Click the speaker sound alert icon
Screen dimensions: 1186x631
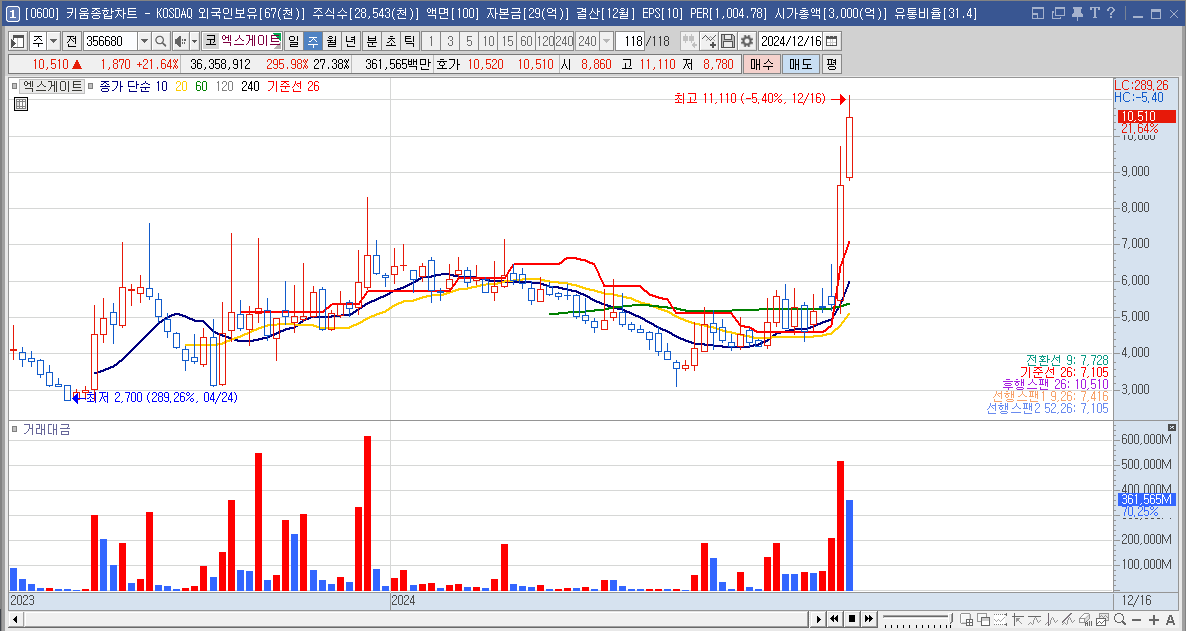pos(180,41)
